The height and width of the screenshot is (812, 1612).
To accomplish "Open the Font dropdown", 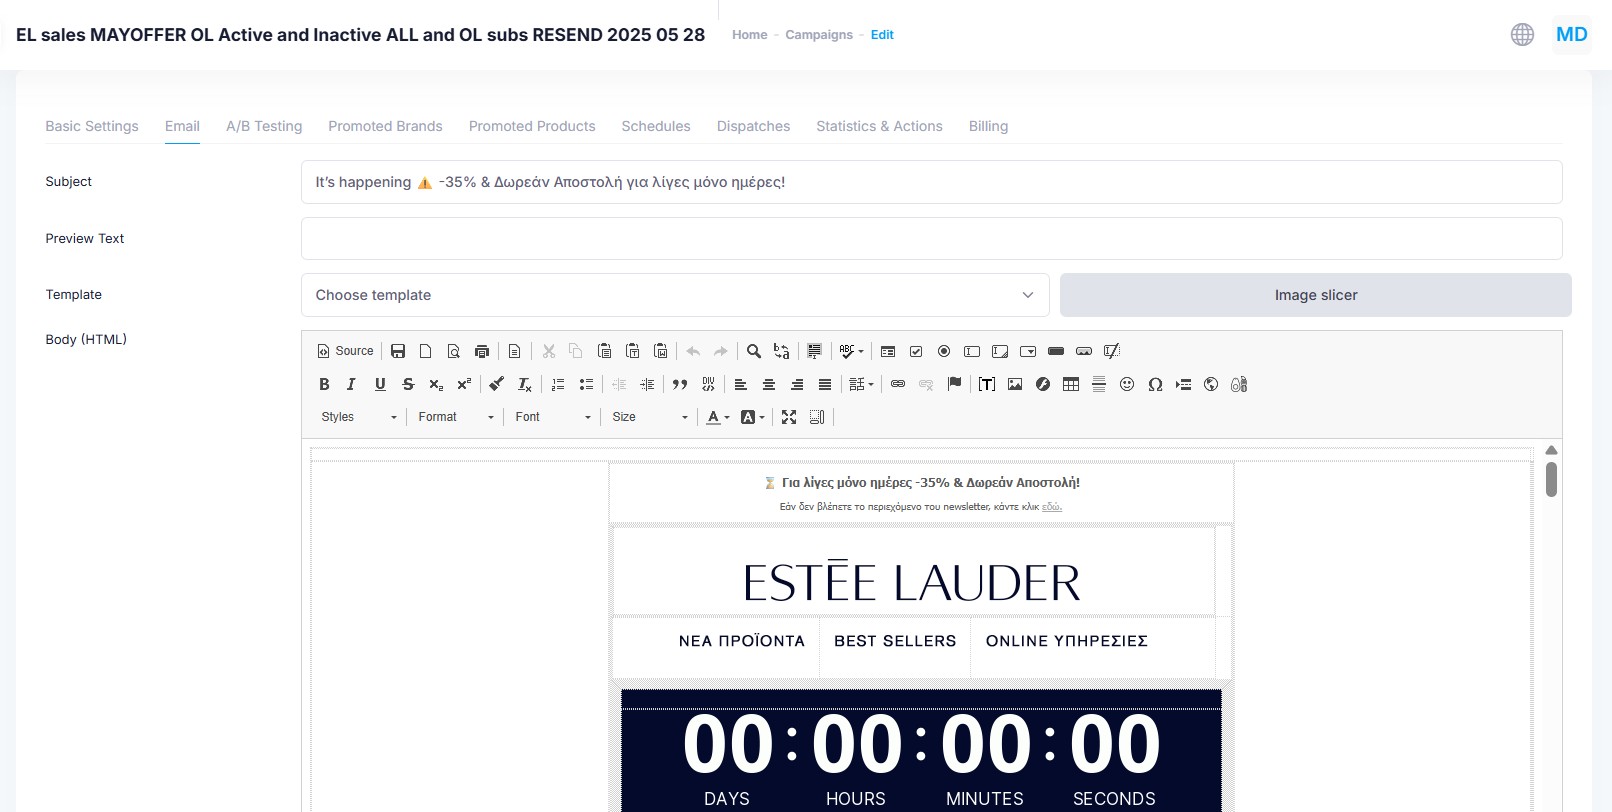I will coord(553,417).
